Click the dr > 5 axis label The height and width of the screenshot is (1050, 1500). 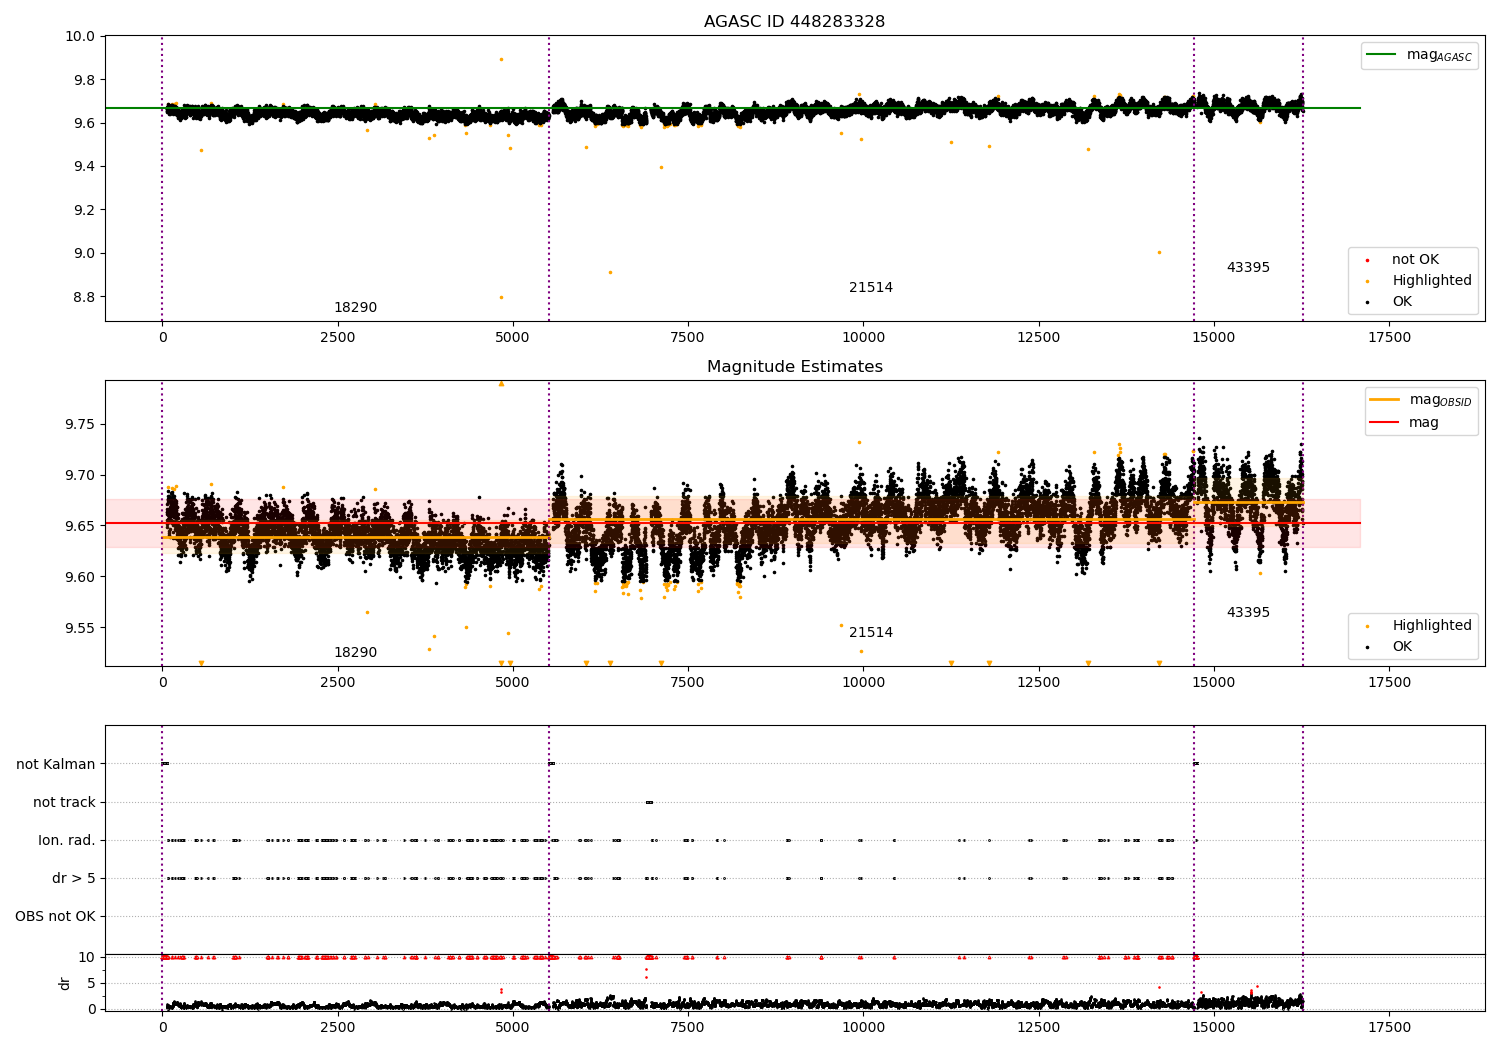pos(74,878)
